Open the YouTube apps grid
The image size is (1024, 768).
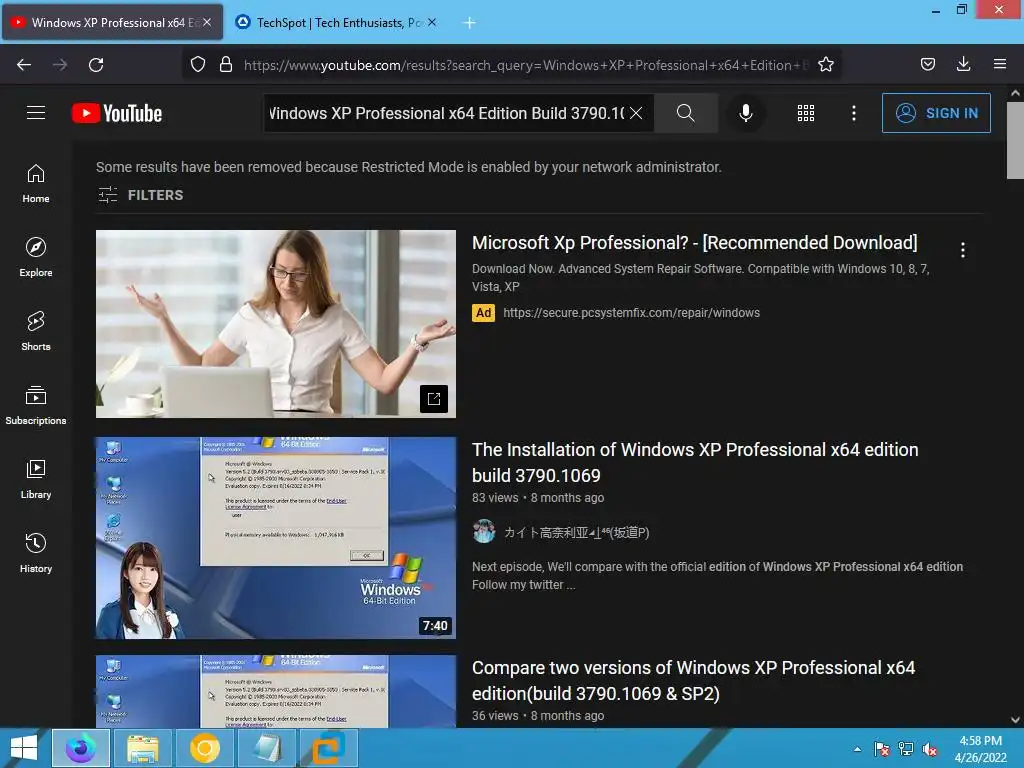pyautogui.click(x=806, y=113)
